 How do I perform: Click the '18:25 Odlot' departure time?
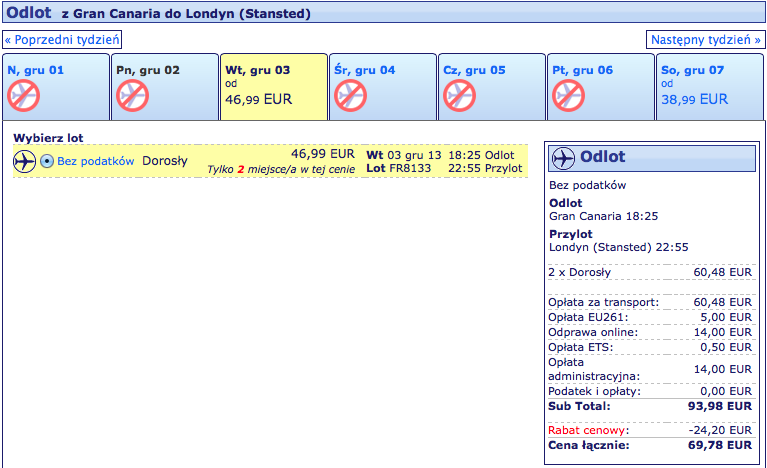pyautogui.click(x=481, y=155)
